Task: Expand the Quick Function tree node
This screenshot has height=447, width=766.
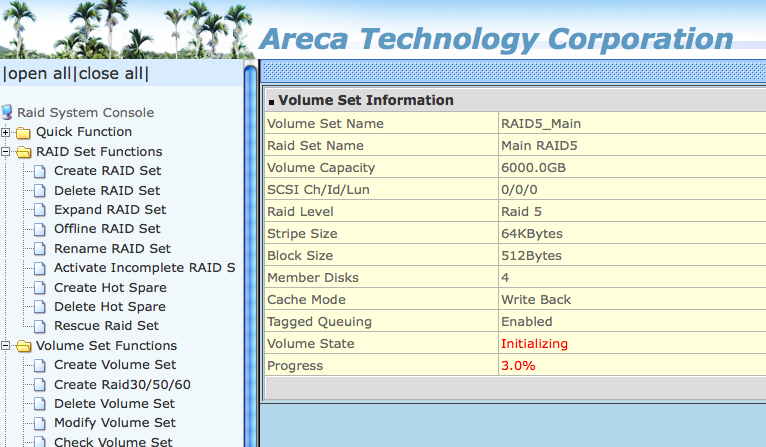Action: (x=5, y=132)
